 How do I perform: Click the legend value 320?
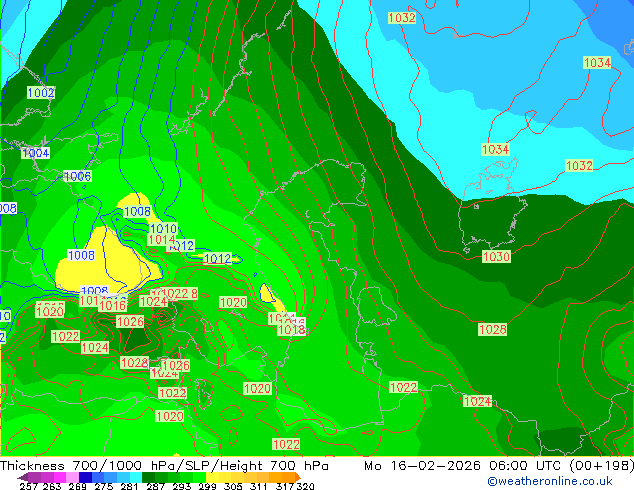306,486
